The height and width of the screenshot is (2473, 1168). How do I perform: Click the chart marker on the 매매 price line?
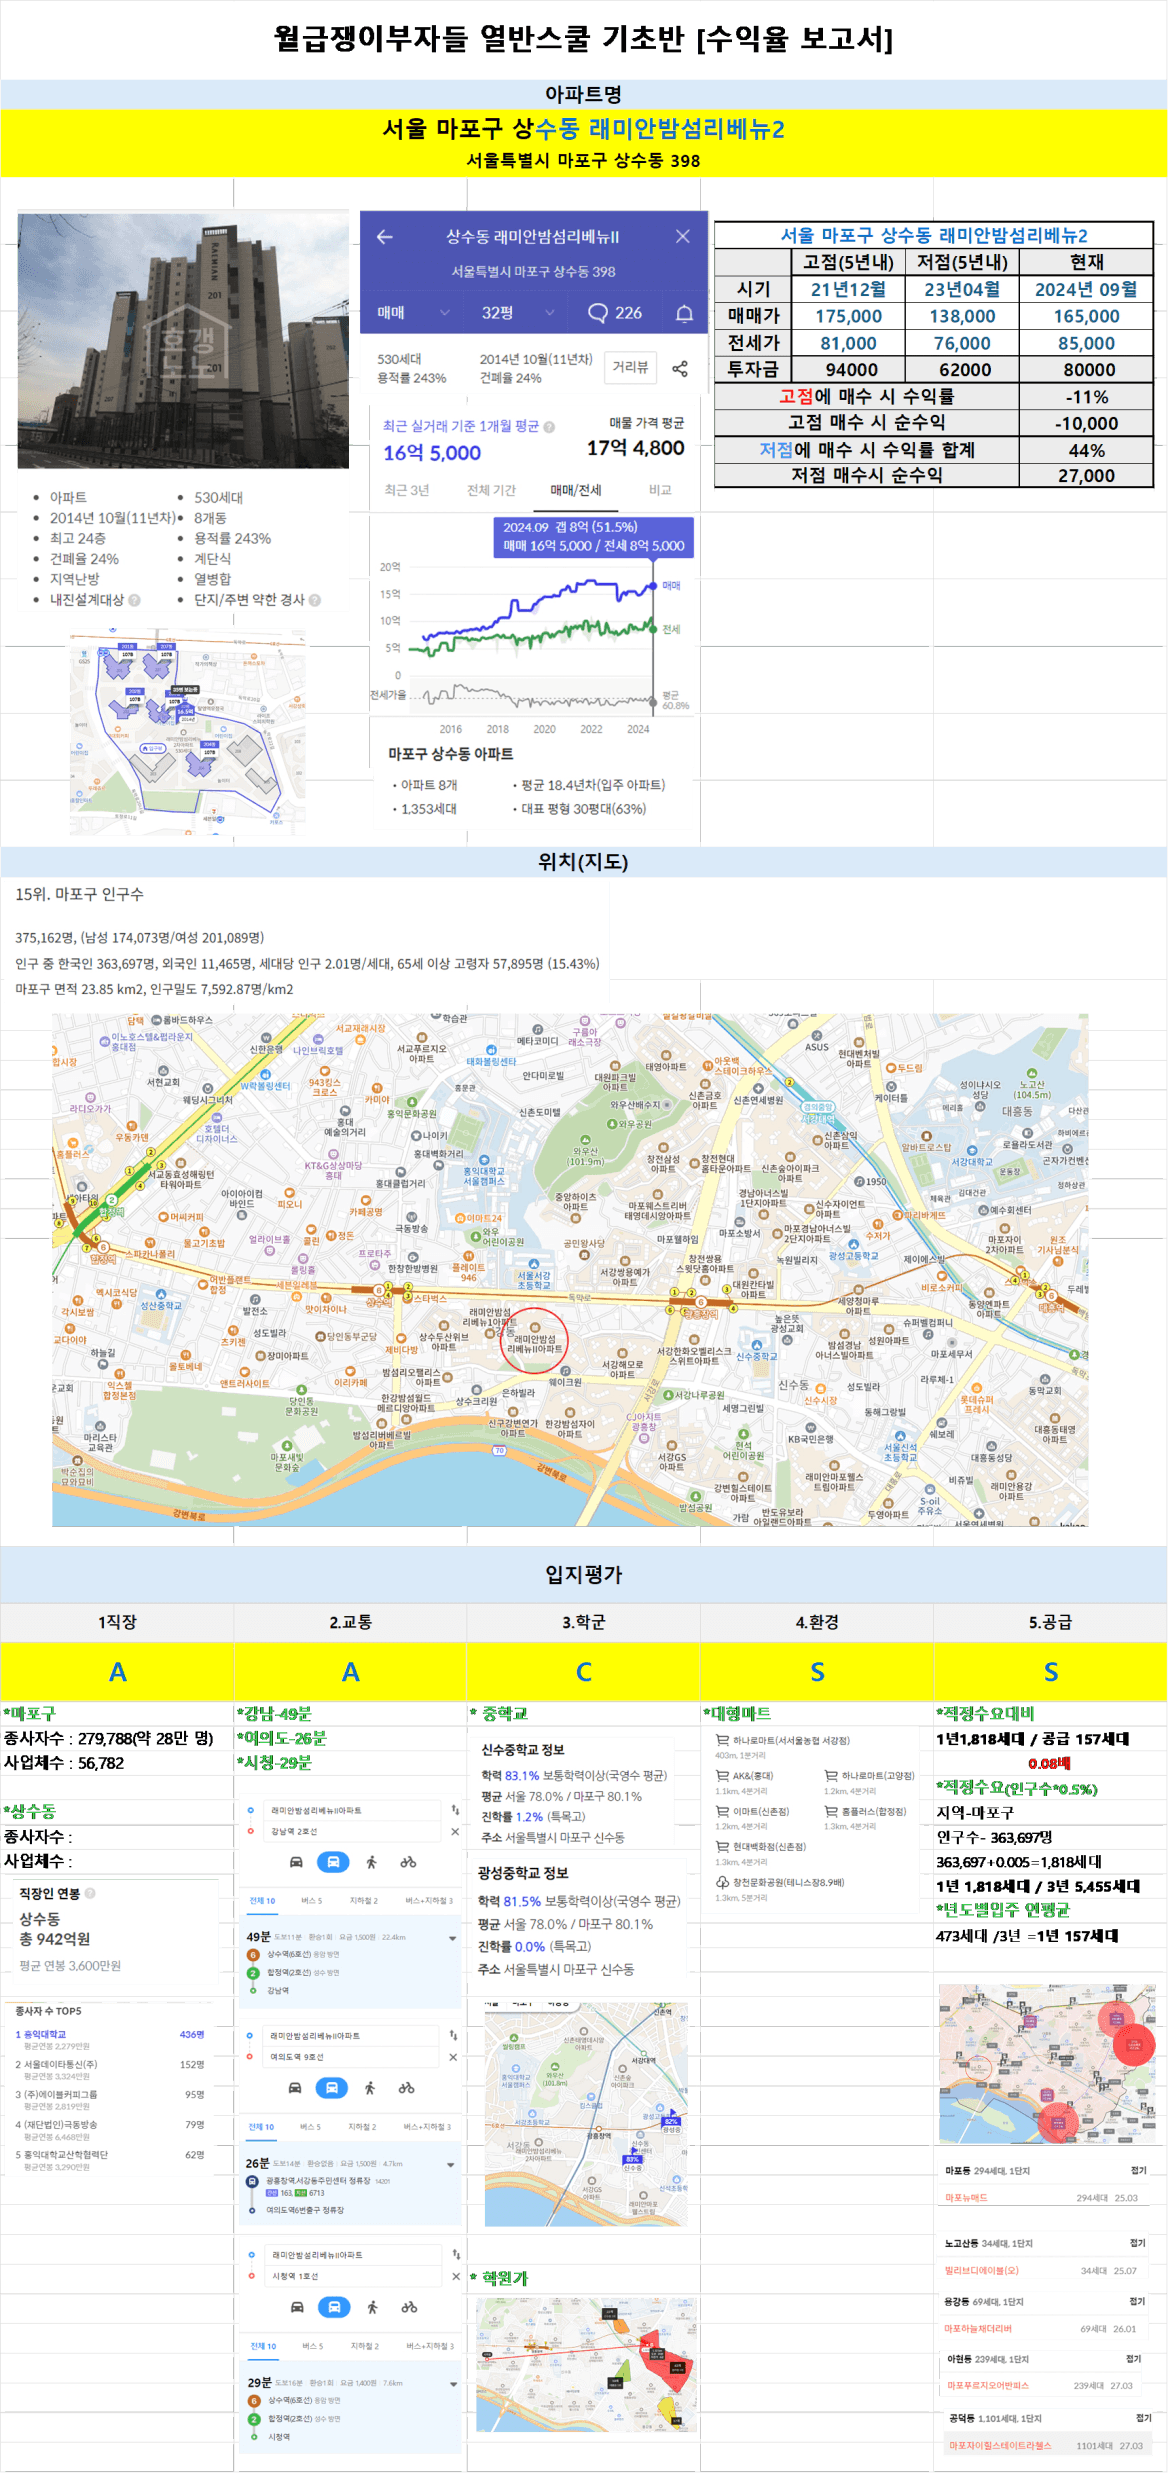coord(654,586)
